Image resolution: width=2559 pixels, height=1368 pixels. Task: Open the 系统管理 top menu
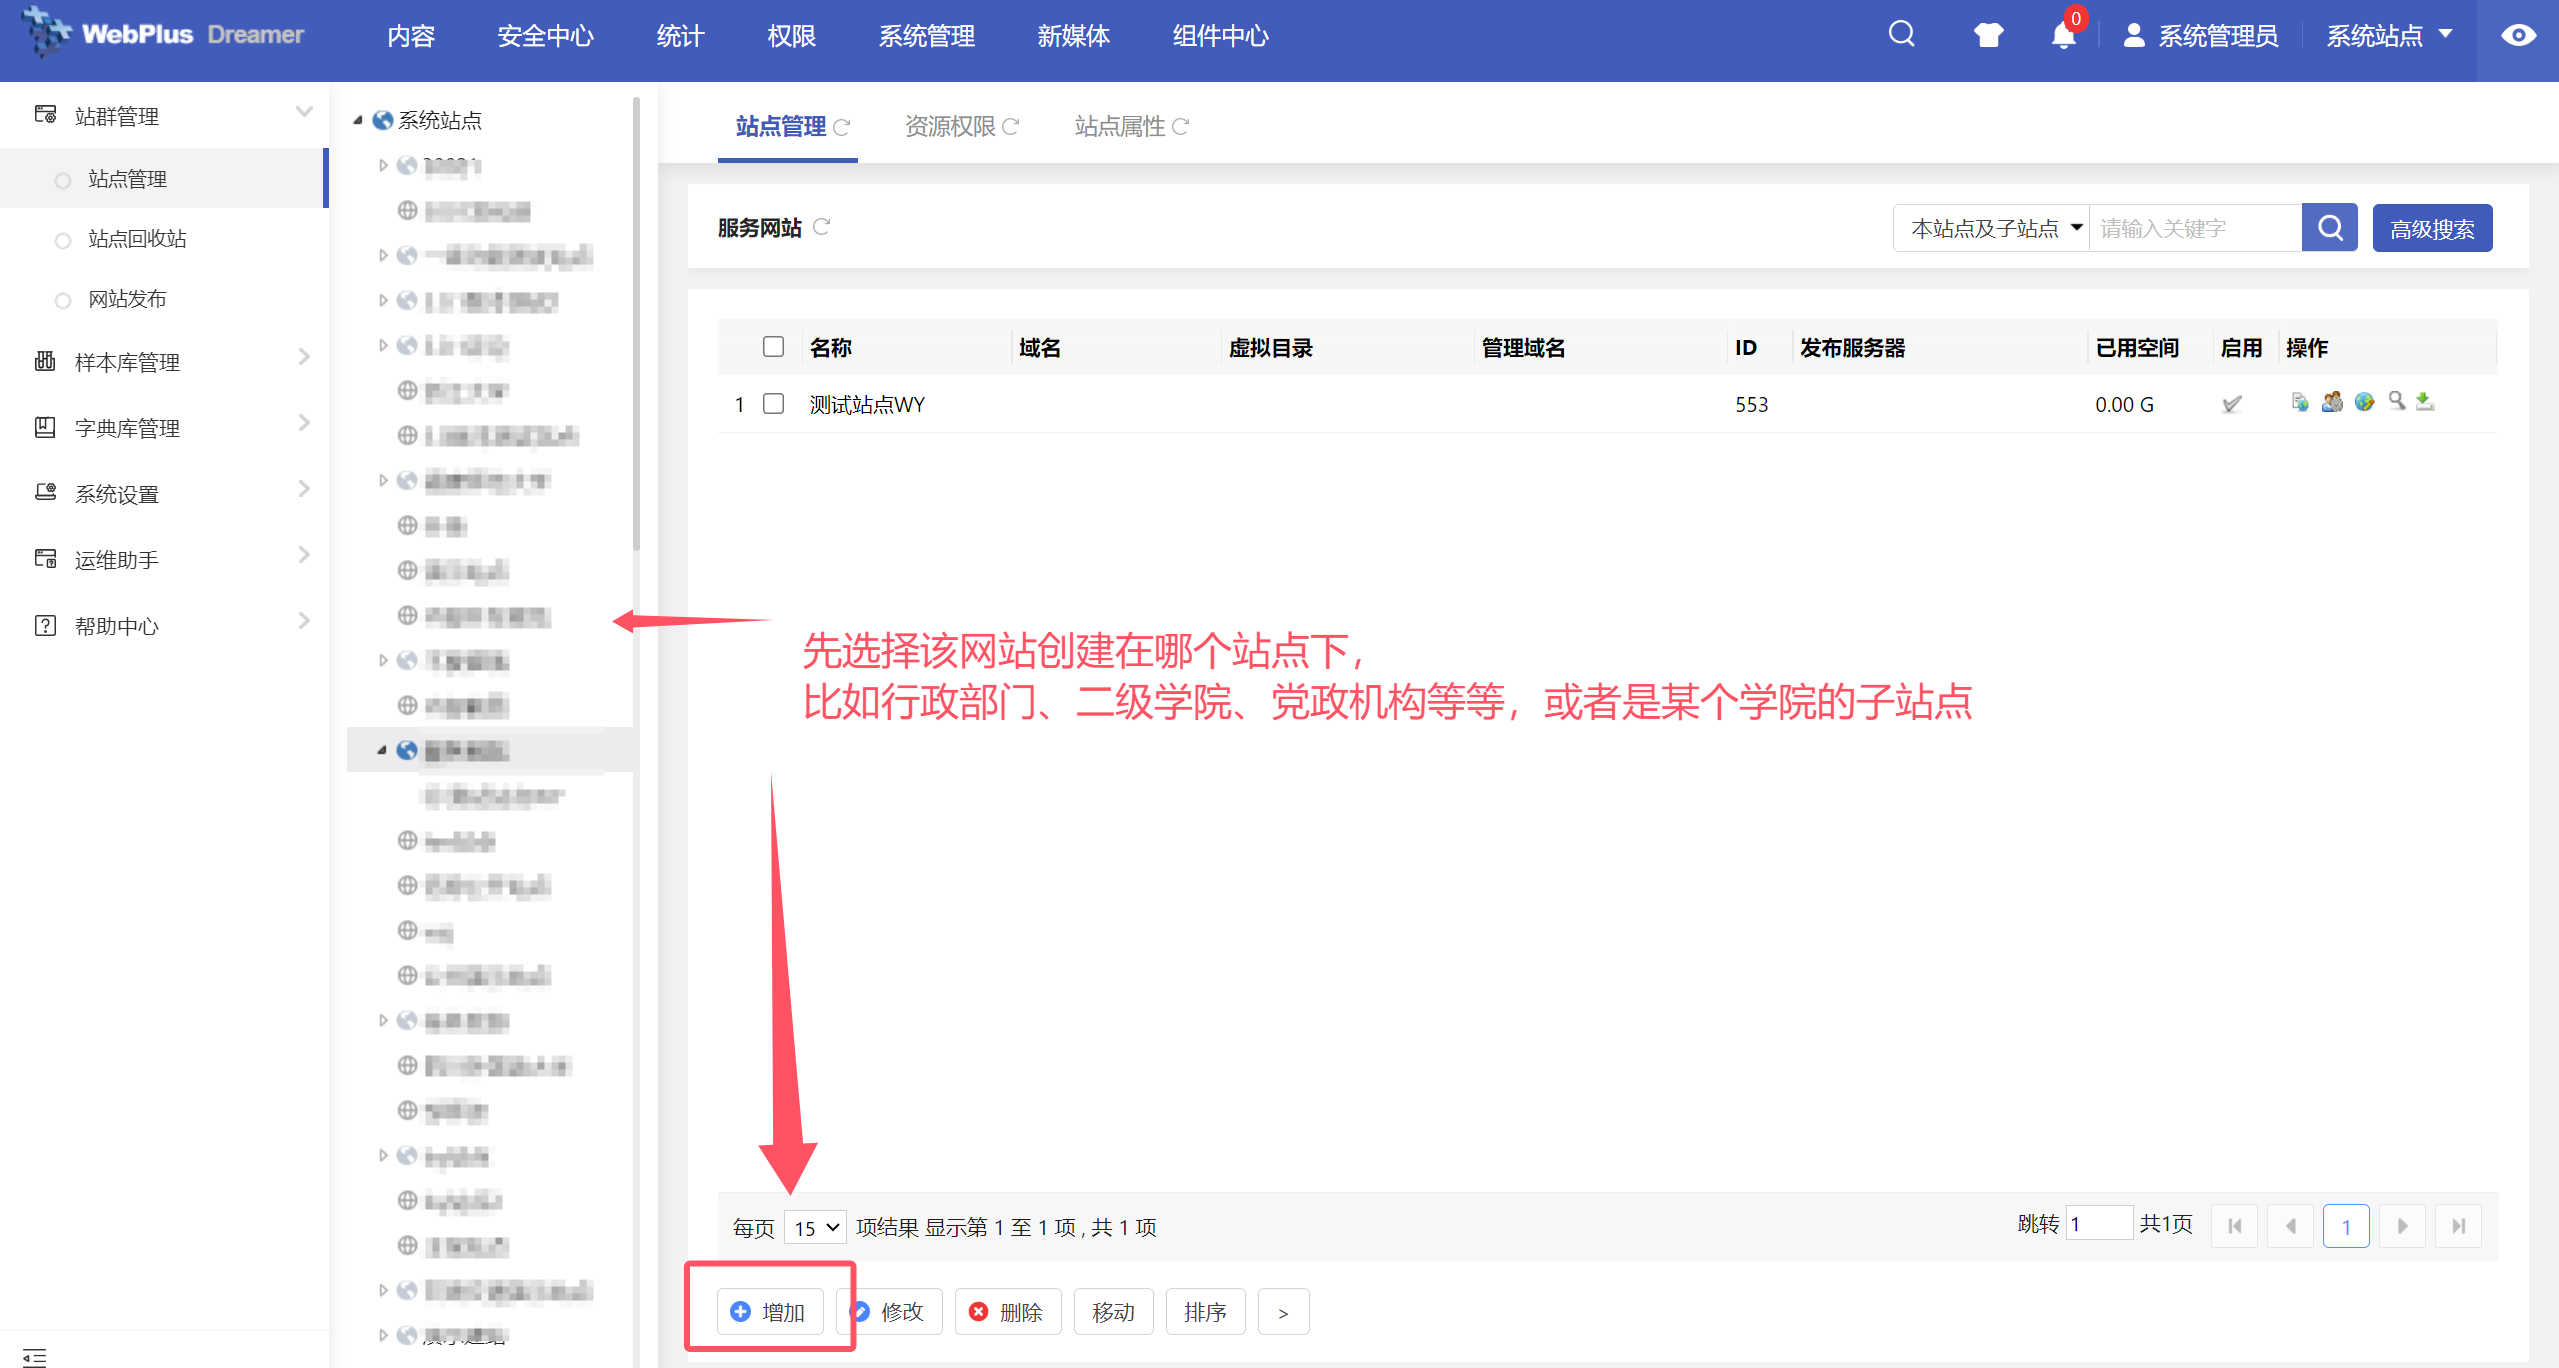(x=926, y=36)
